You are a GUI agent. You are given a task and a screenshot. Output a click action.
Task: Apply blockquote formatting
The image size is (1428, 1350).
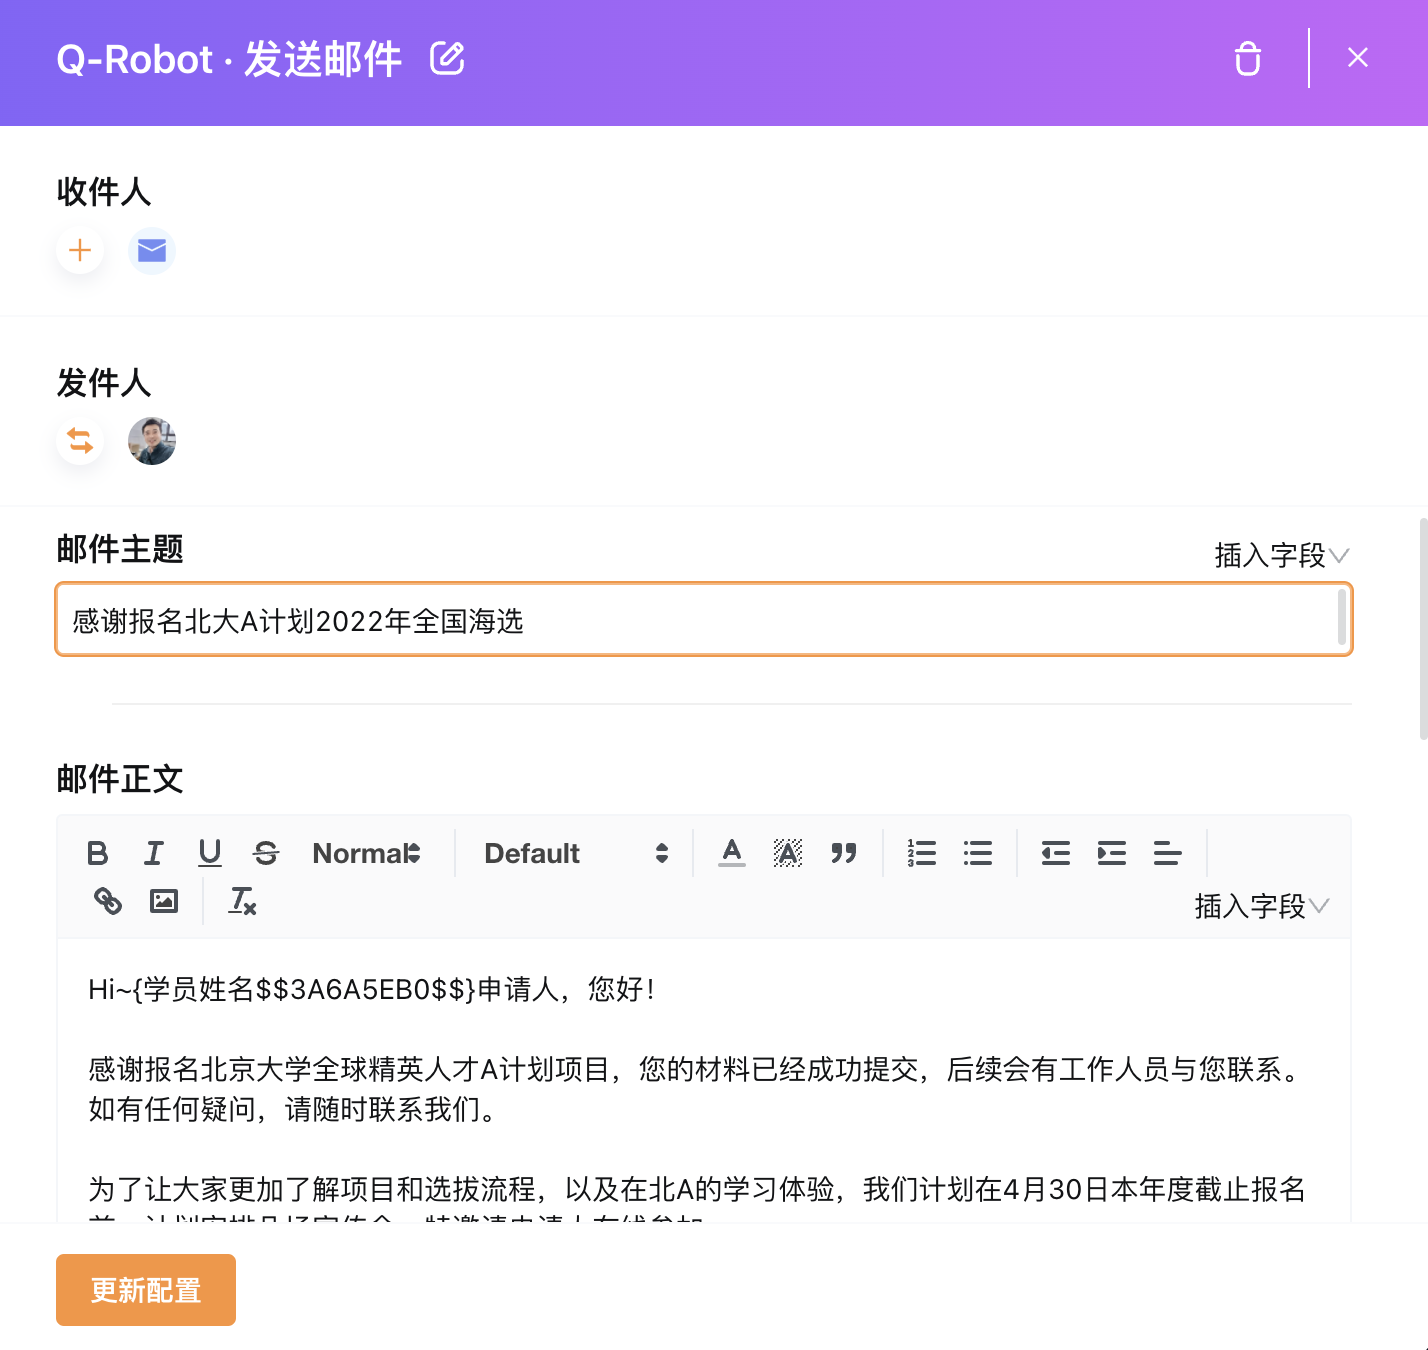tap(844, 853)
